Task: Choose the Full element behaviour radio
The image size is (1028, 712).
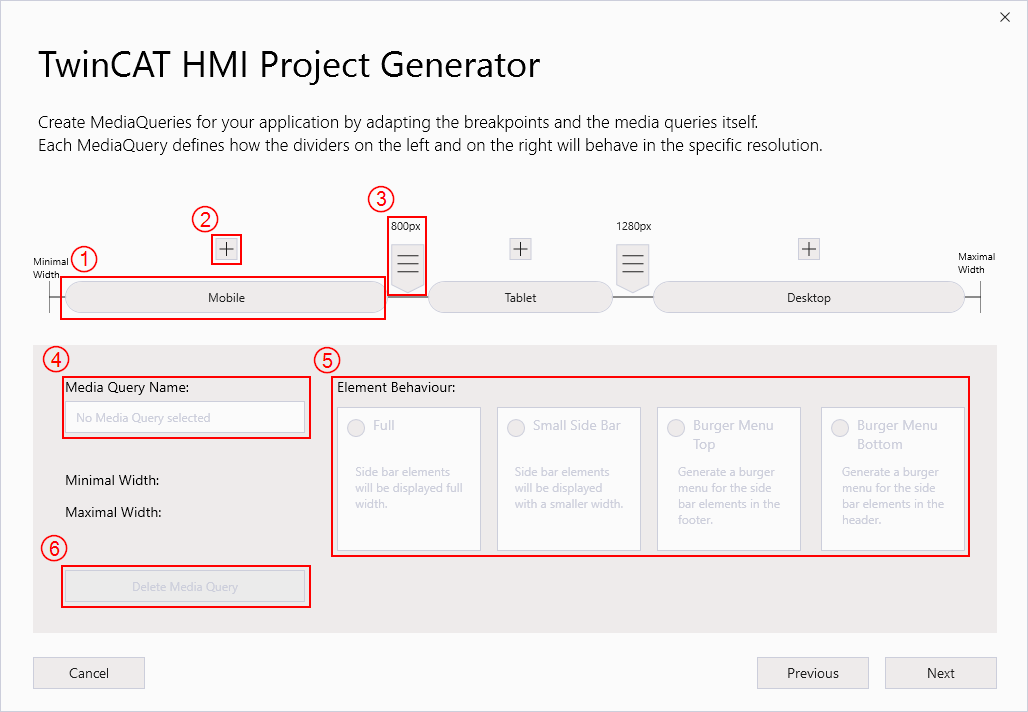Action: pos(356,428)
